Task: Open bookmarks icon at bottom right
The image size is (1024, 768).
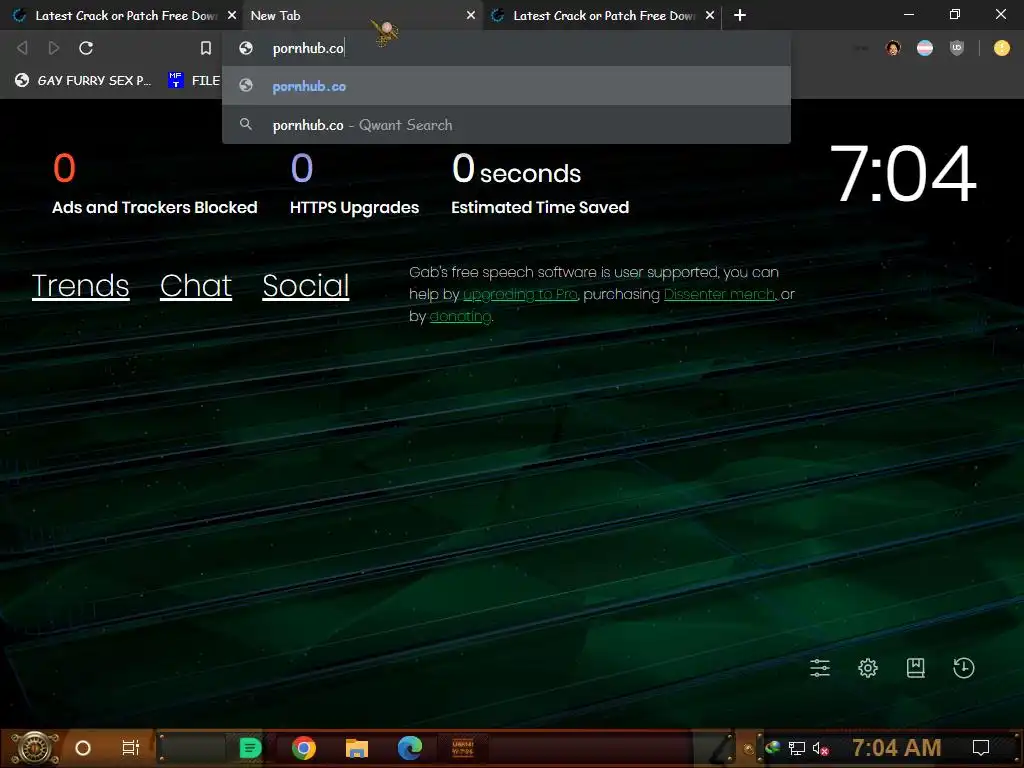Action: pos(916,667)
